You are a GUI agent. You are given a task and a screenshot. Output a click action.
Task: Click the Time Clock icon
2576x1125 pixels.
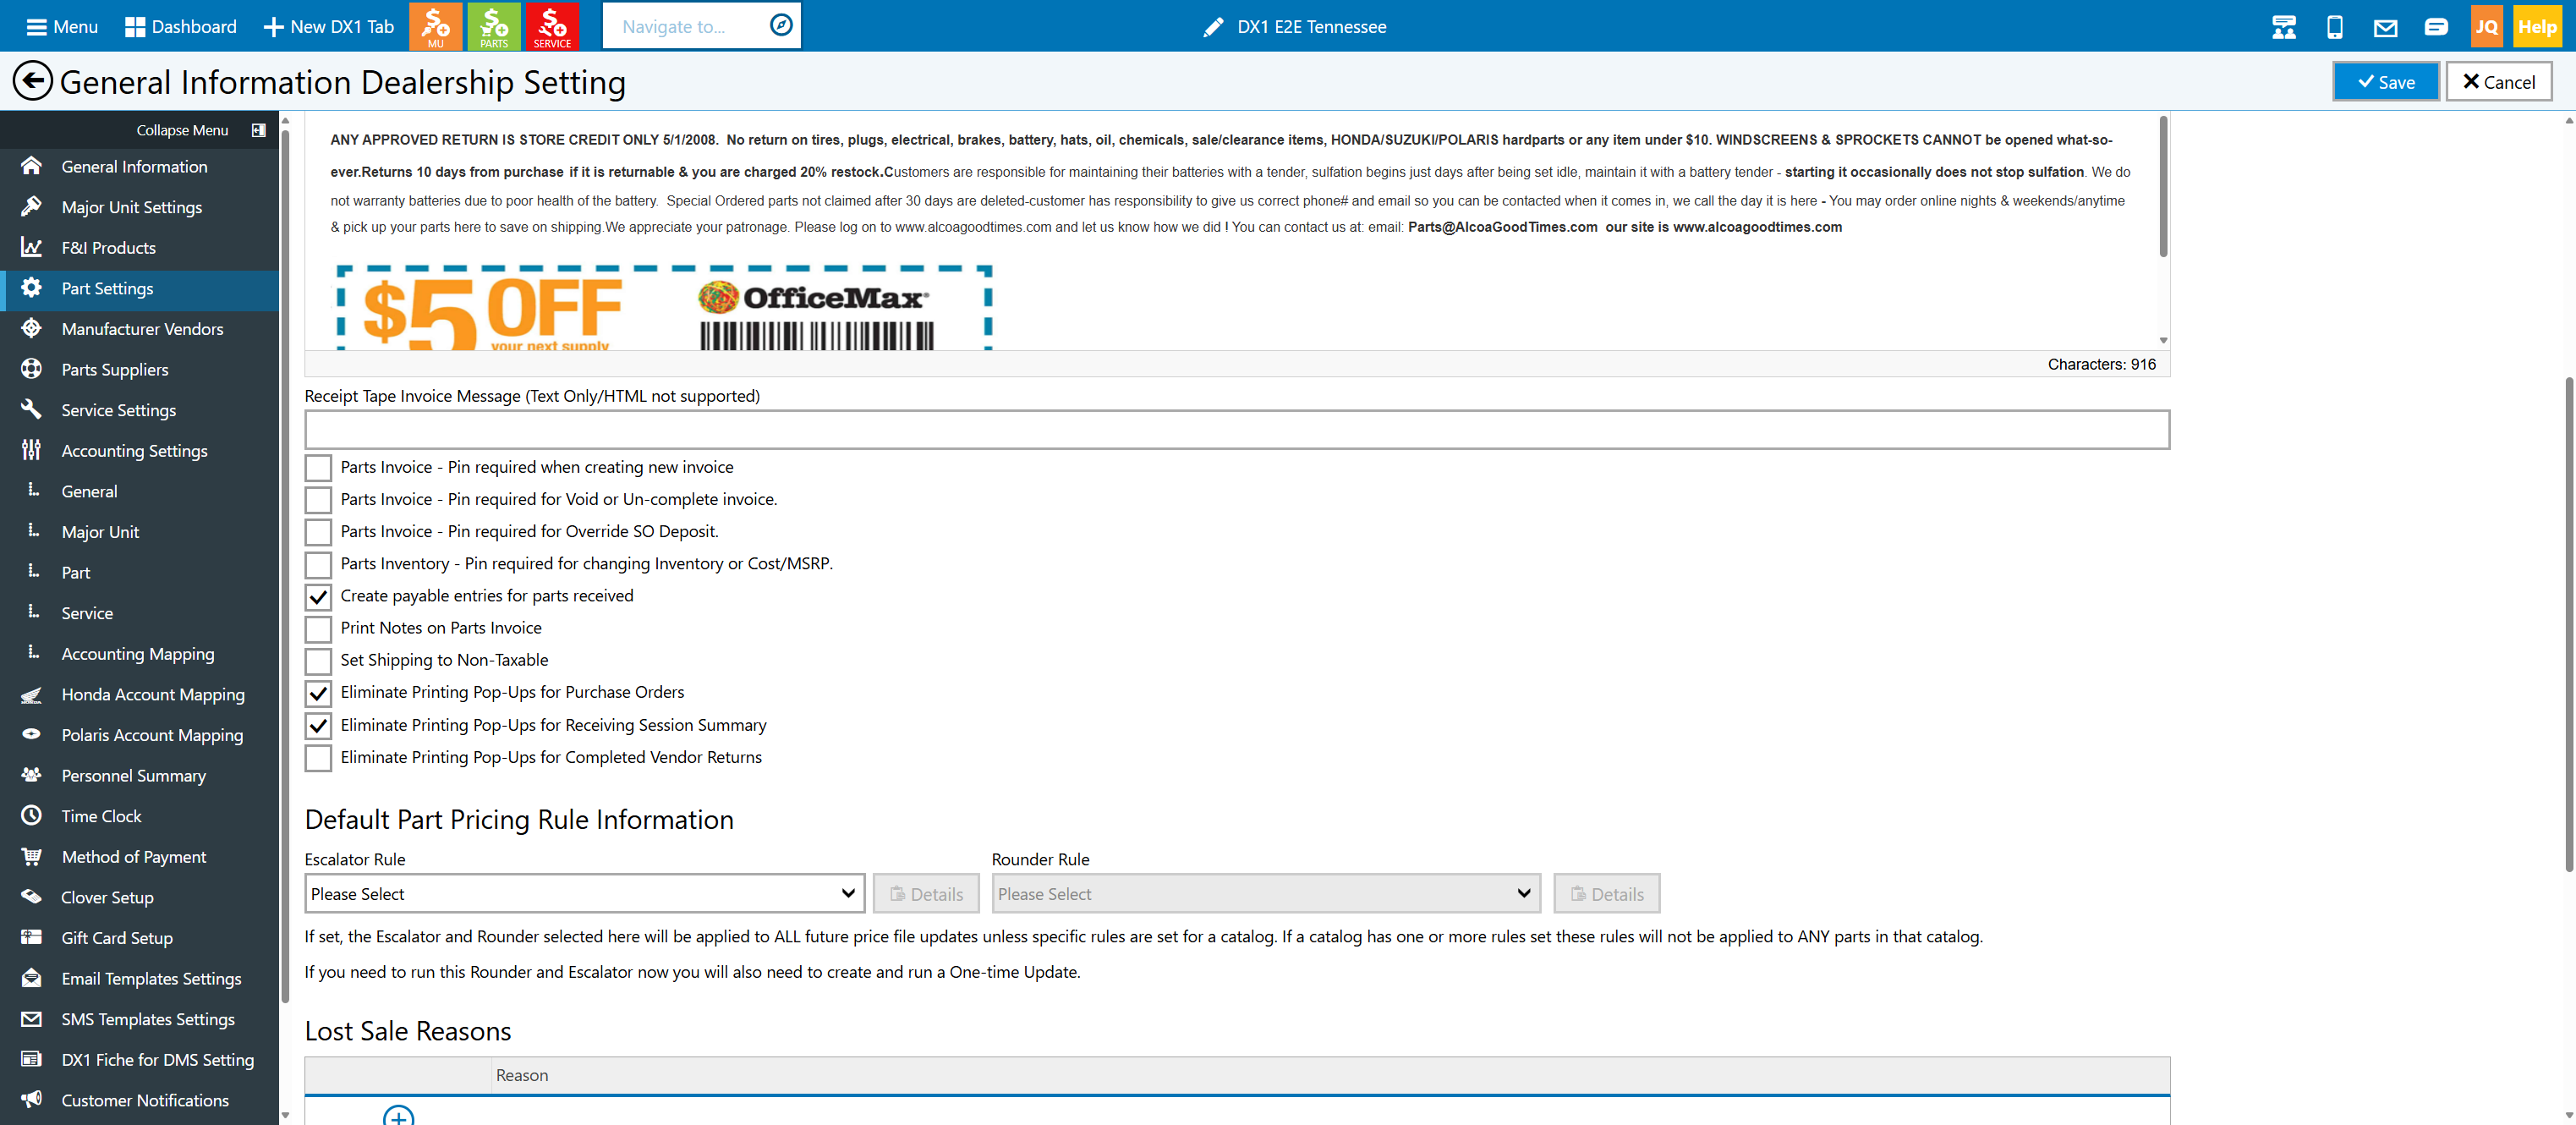[32, 815]
